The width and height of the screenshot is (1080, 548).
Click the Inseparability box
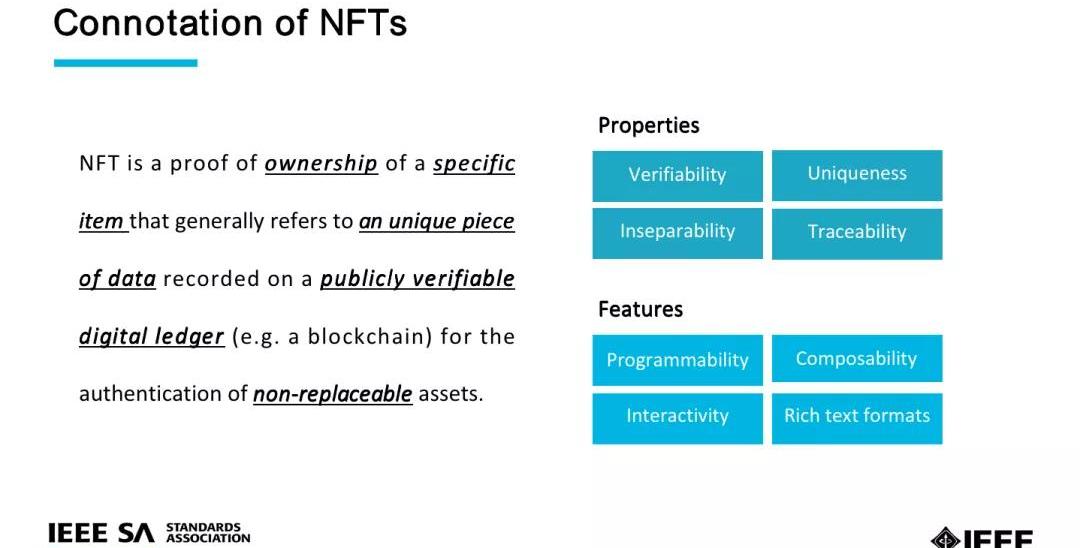(x=677, y=233)
